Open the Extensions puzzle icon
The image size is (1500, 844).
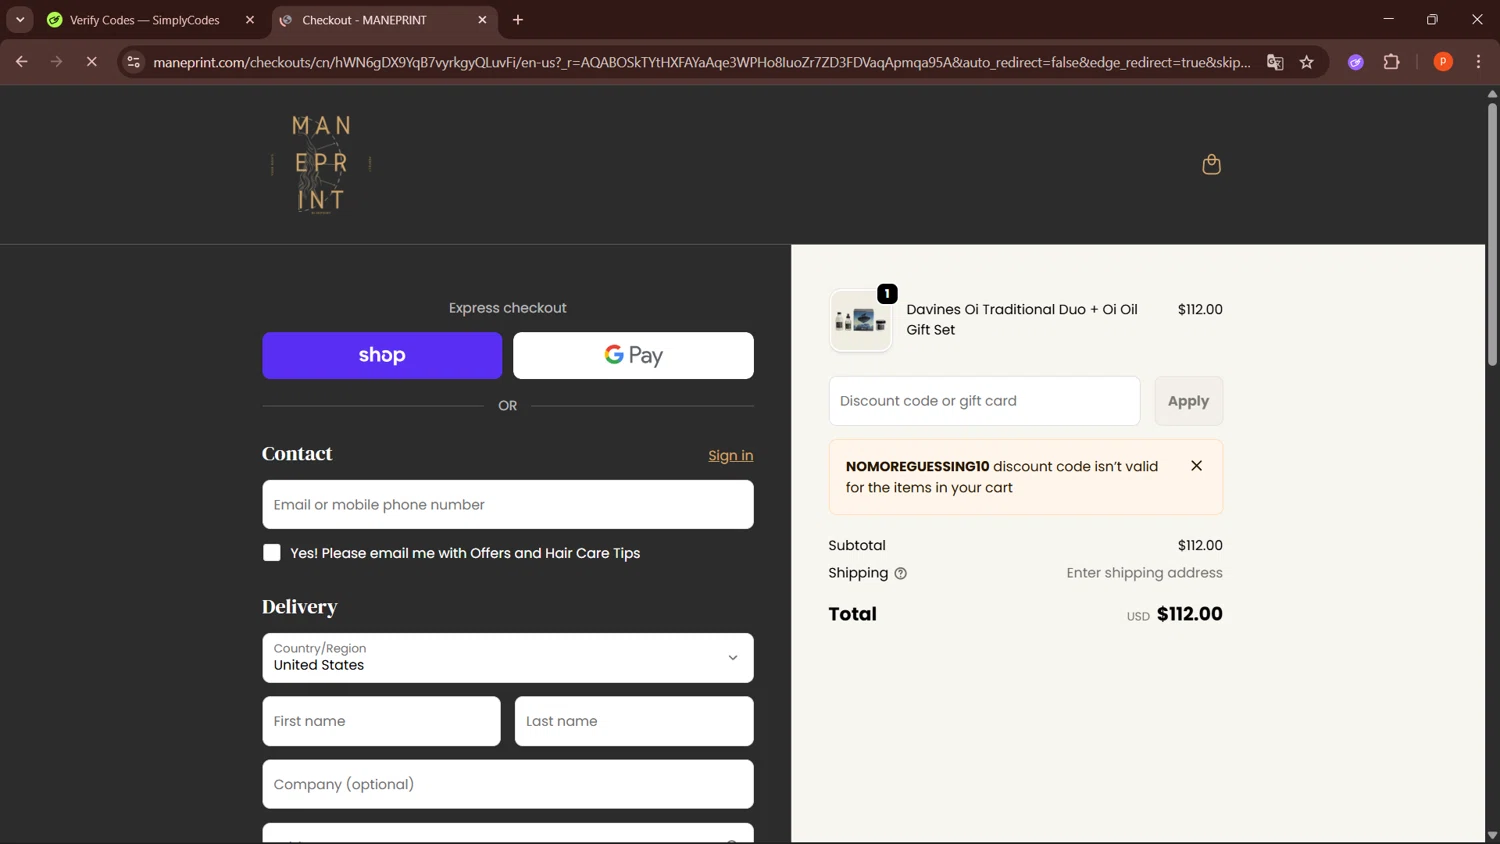[1391, 62]
